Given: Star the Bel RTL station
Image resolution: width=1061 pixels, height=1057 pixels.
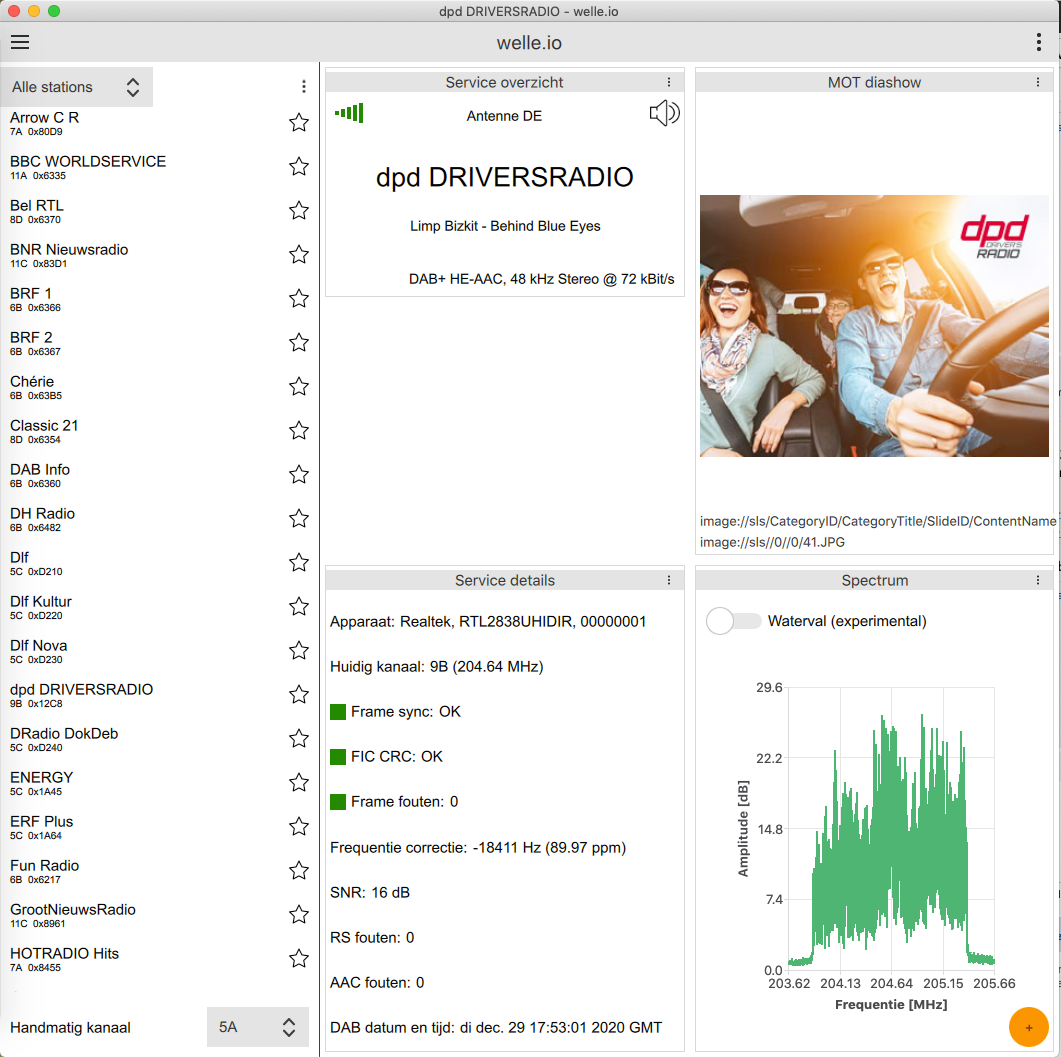Looking at the screenshot, I should point(299,210).
